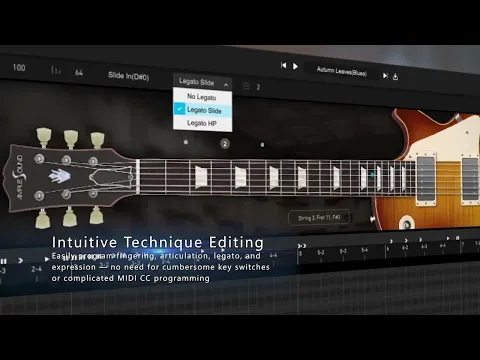Click the String 3, Fret 11 note label
The height and width of the screenshot is (360, 480).
tap(319, 218)
